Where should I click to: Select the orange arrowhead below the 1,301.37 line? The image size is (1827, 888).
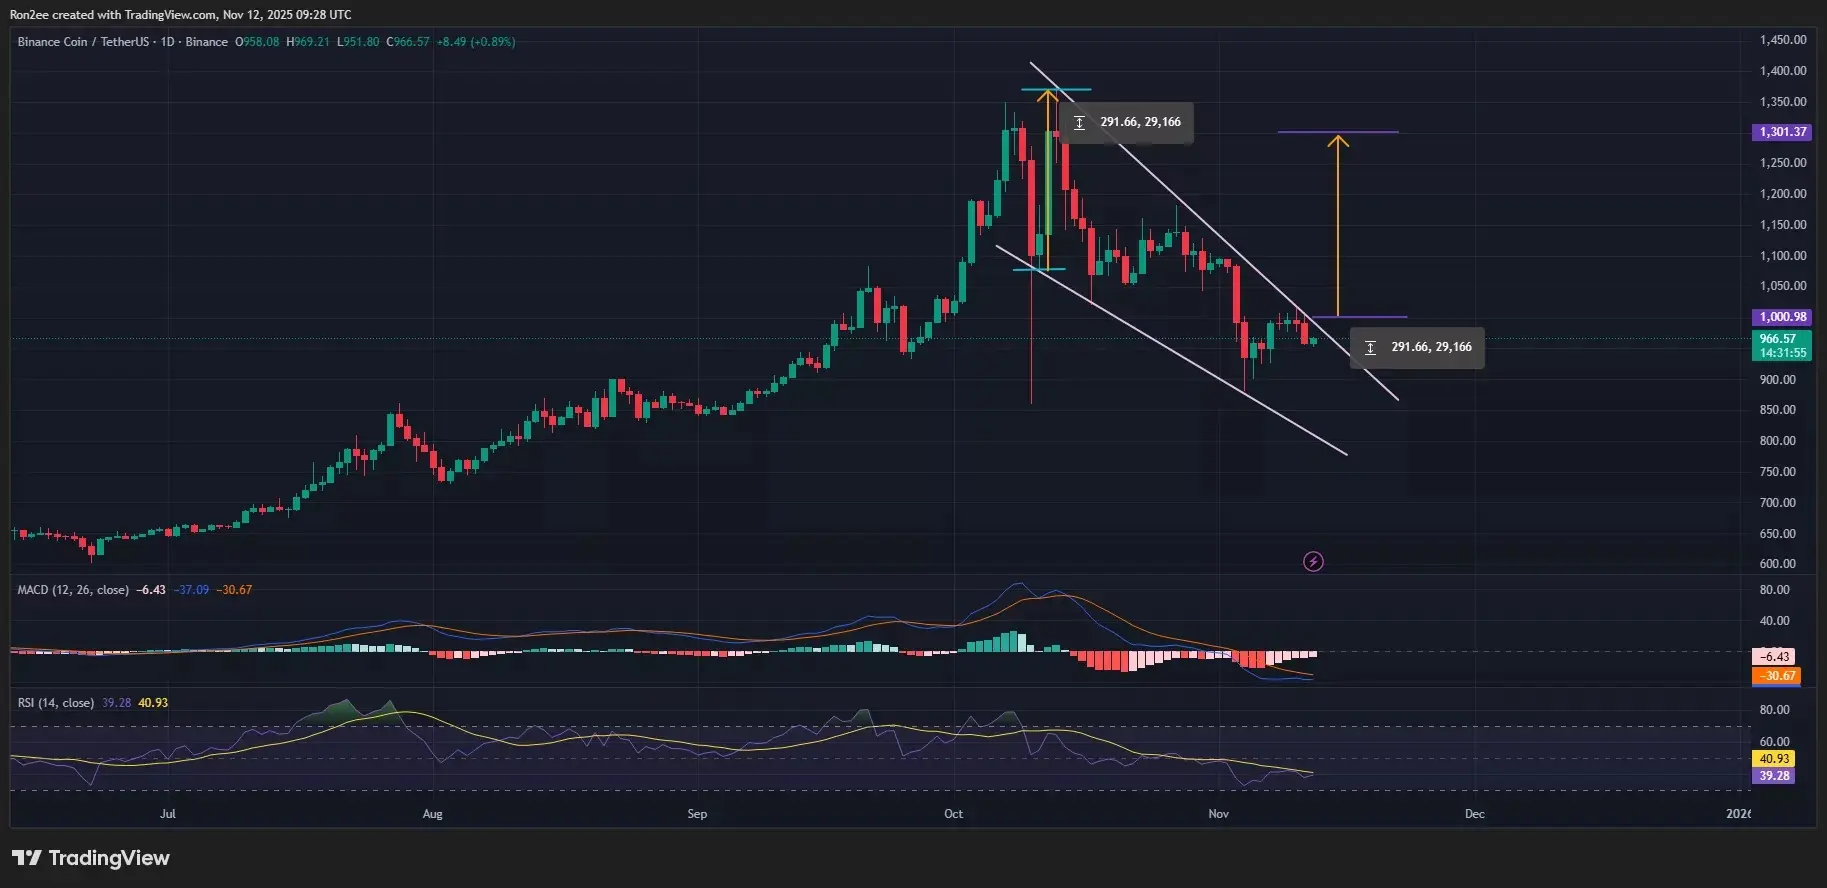point(1337,142)
